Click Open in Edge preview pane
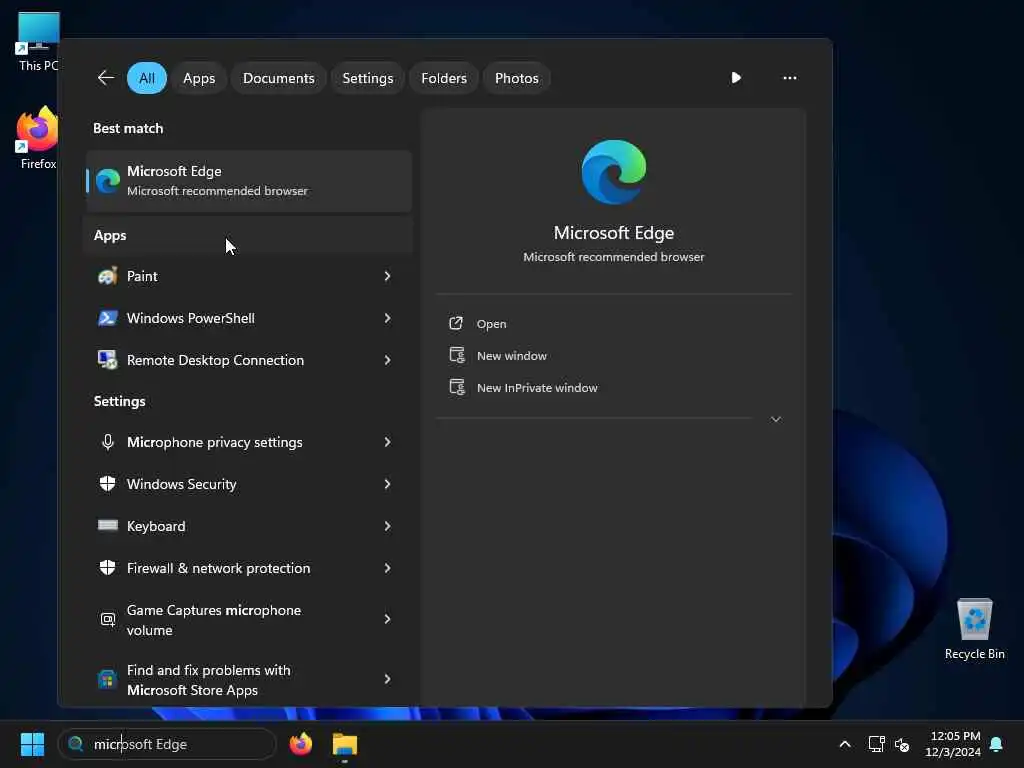This screenshot has width=1024, height=768. 491,324
